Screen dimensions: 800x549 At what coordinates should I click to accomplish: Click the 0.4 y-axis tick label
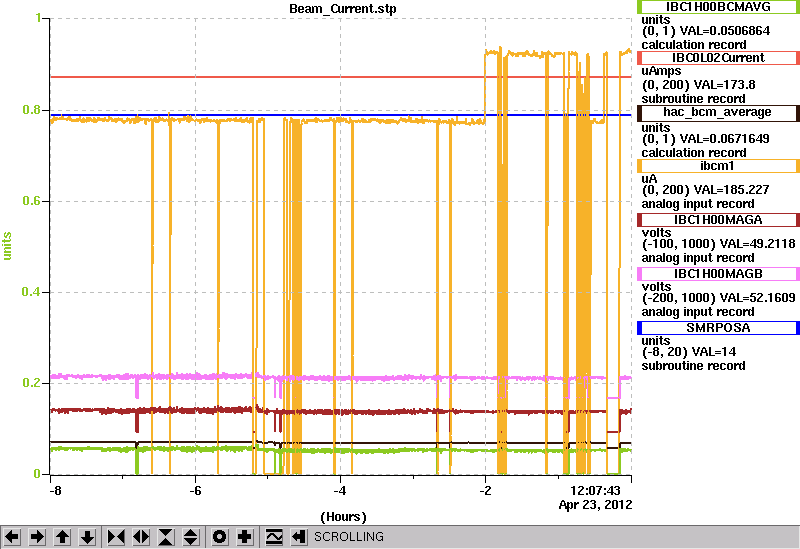(x=32, y=292)
